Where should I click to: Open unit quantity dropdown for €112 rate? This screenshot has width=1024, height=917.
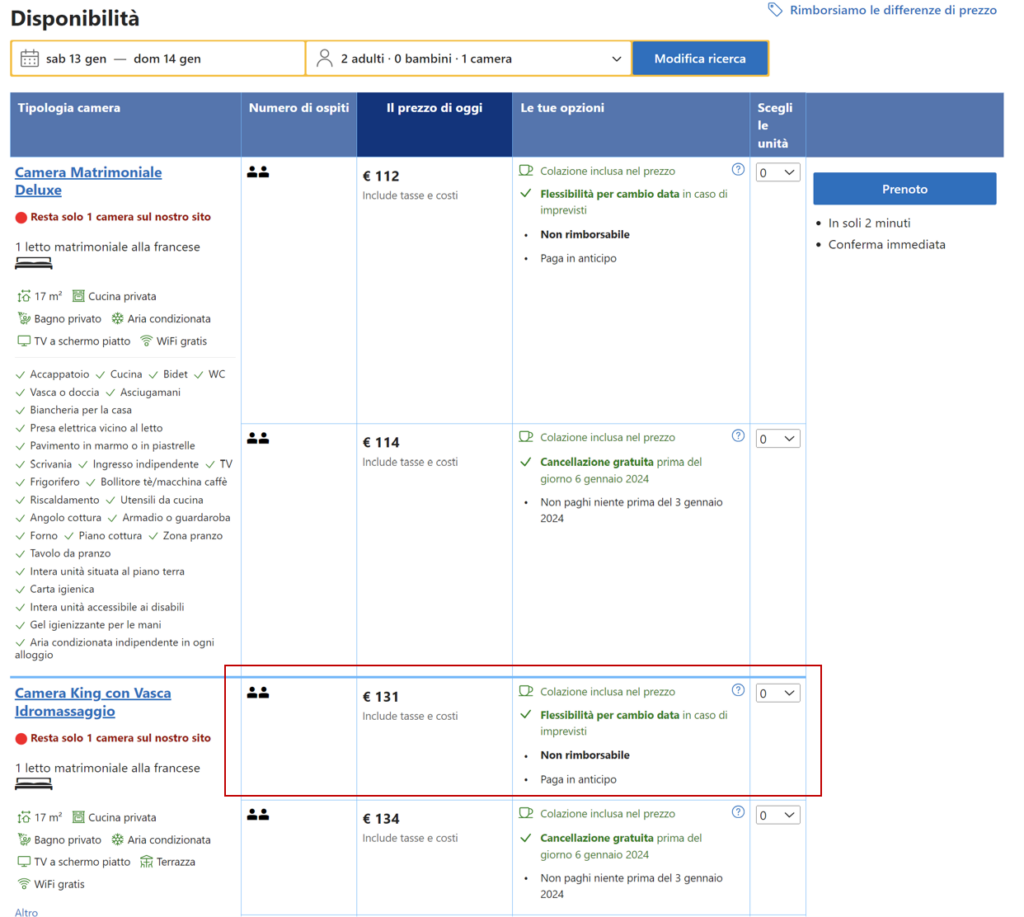[x=777, y=173]
